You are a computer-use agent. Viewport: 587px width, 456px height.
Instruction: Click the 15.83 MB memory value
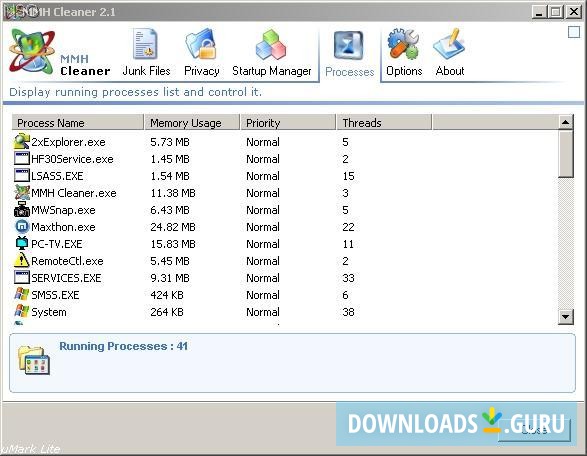(173, 244)
